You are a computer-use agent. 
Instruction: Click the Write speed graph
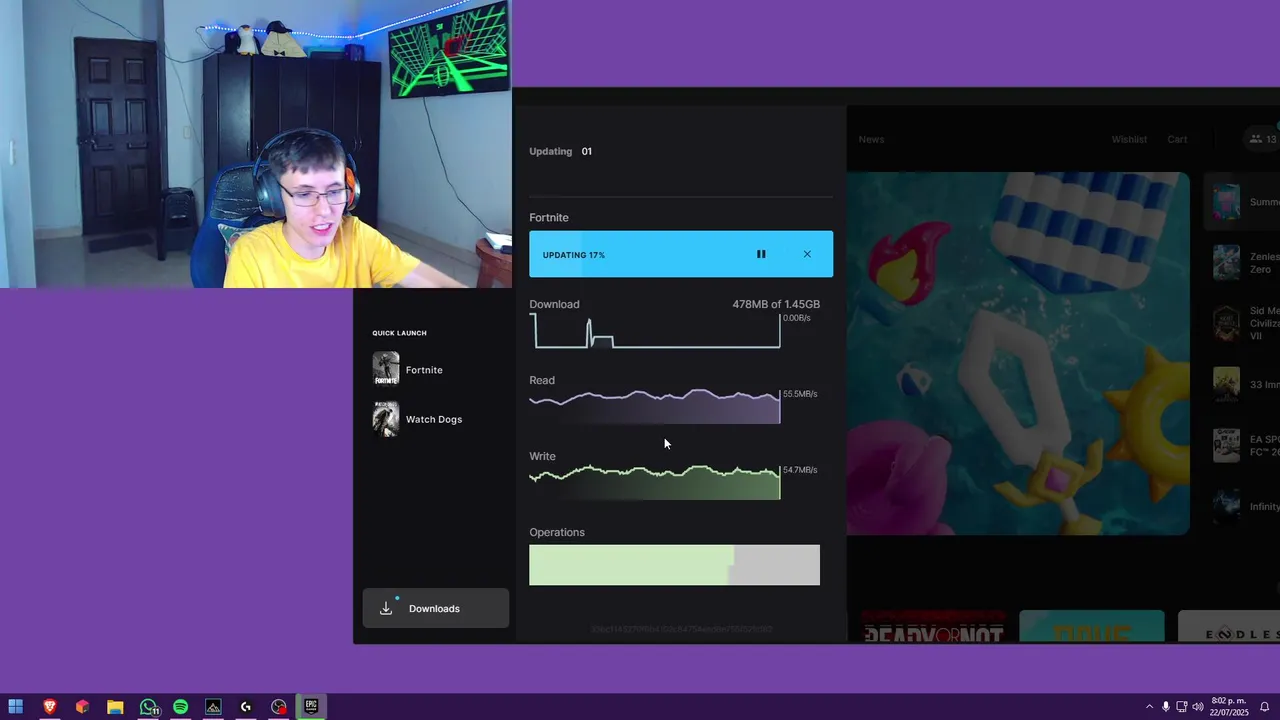[655, 482]
